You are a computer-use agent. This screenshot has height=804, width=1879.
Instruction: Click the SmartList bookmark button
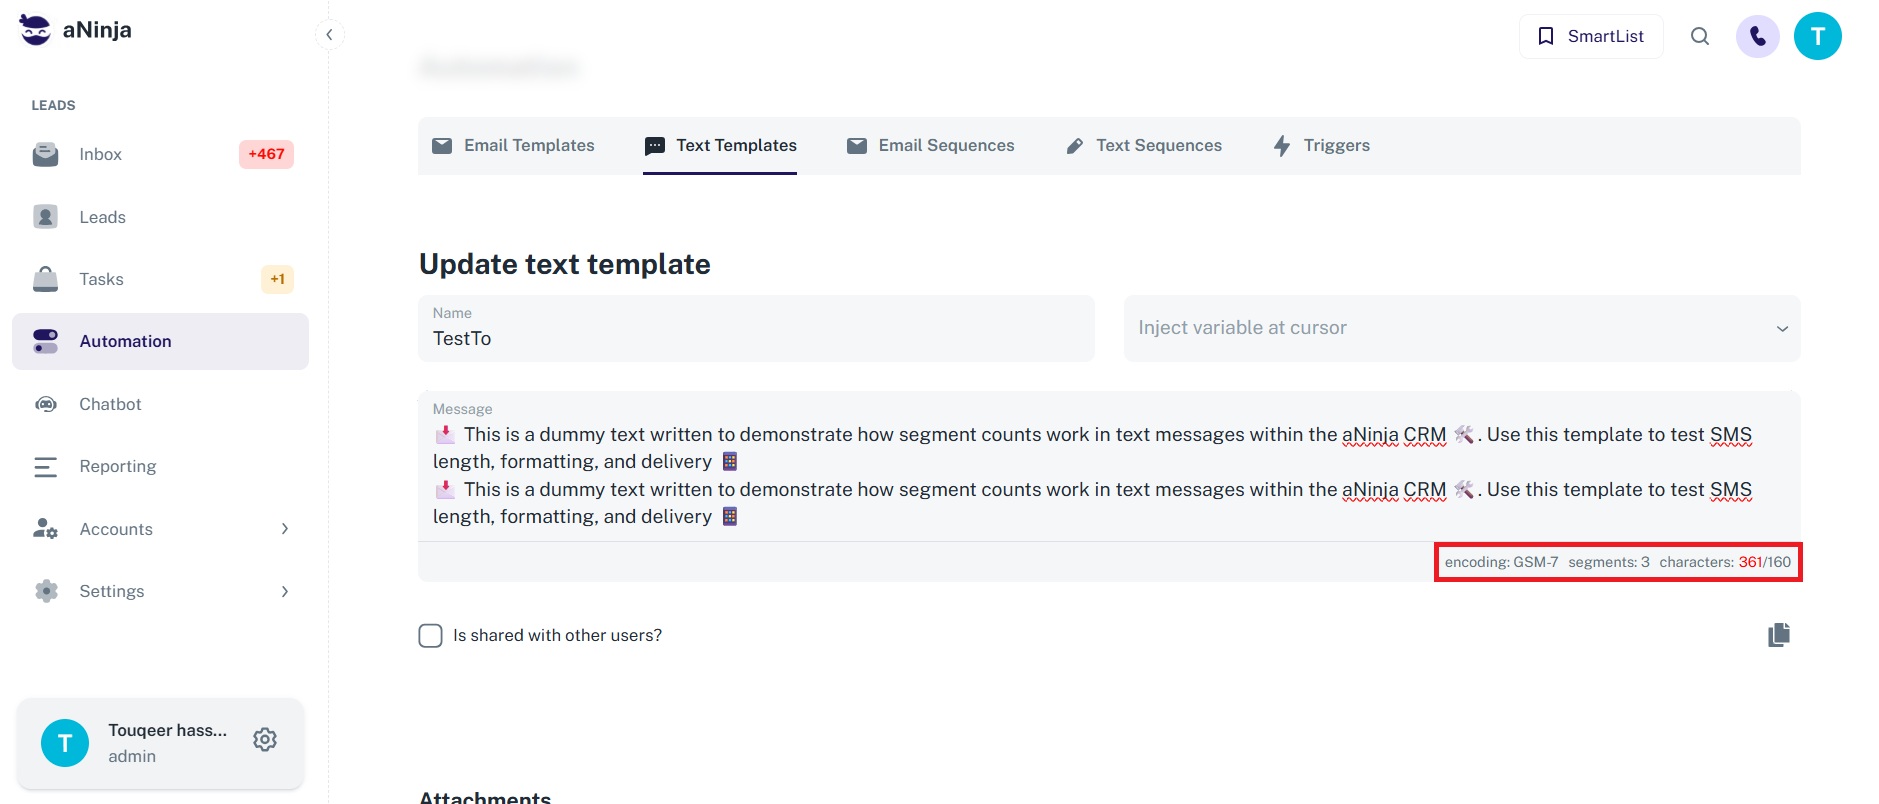click(x=1590, y=37)
